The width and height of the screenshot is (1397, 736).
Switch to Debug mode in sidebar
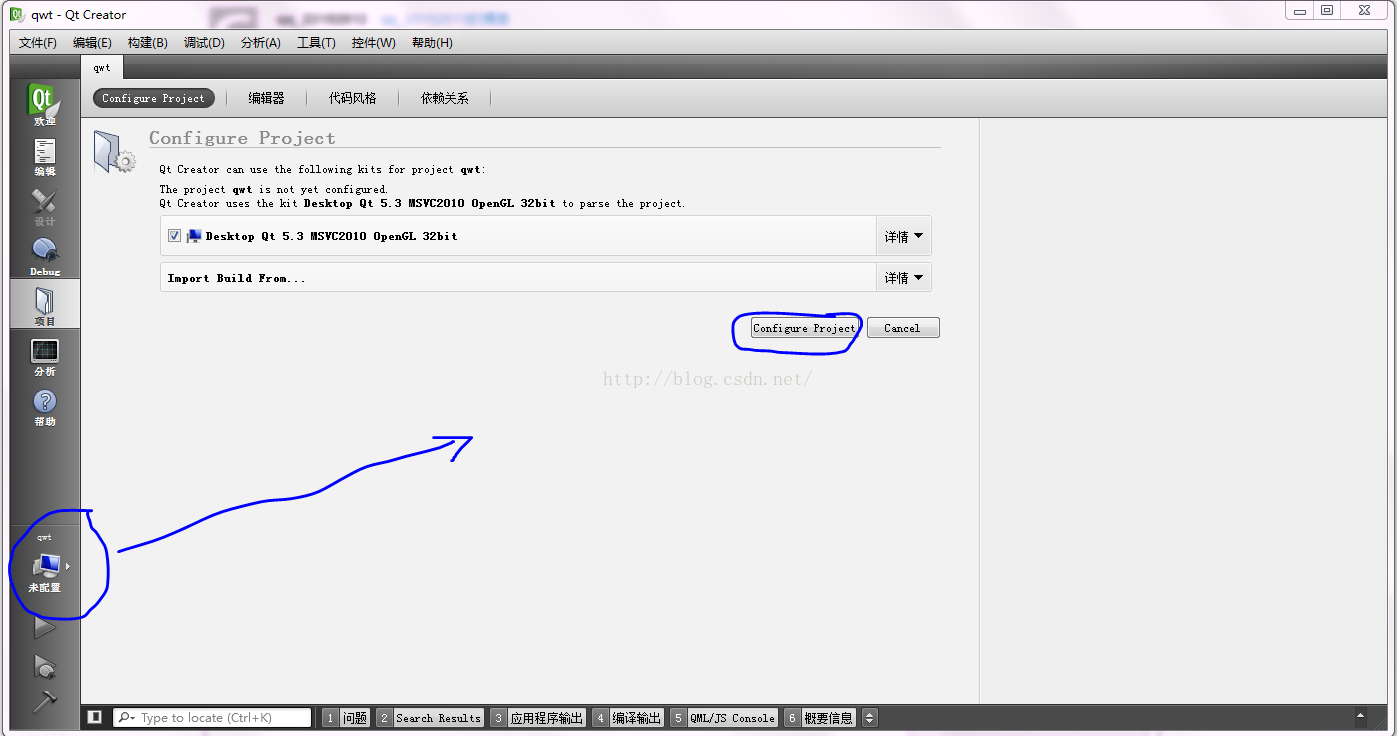[x=44, y=256]
